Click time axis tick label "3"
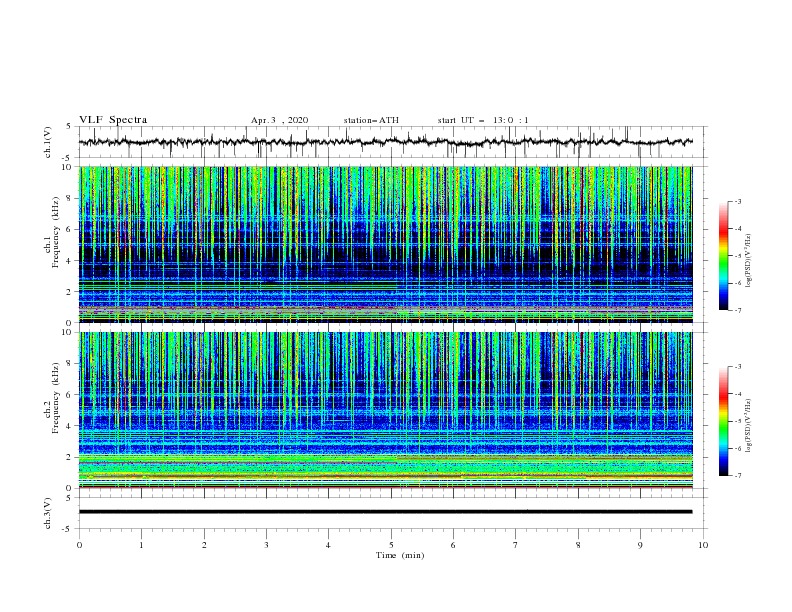The image size is (792, 612). [266, 545]
